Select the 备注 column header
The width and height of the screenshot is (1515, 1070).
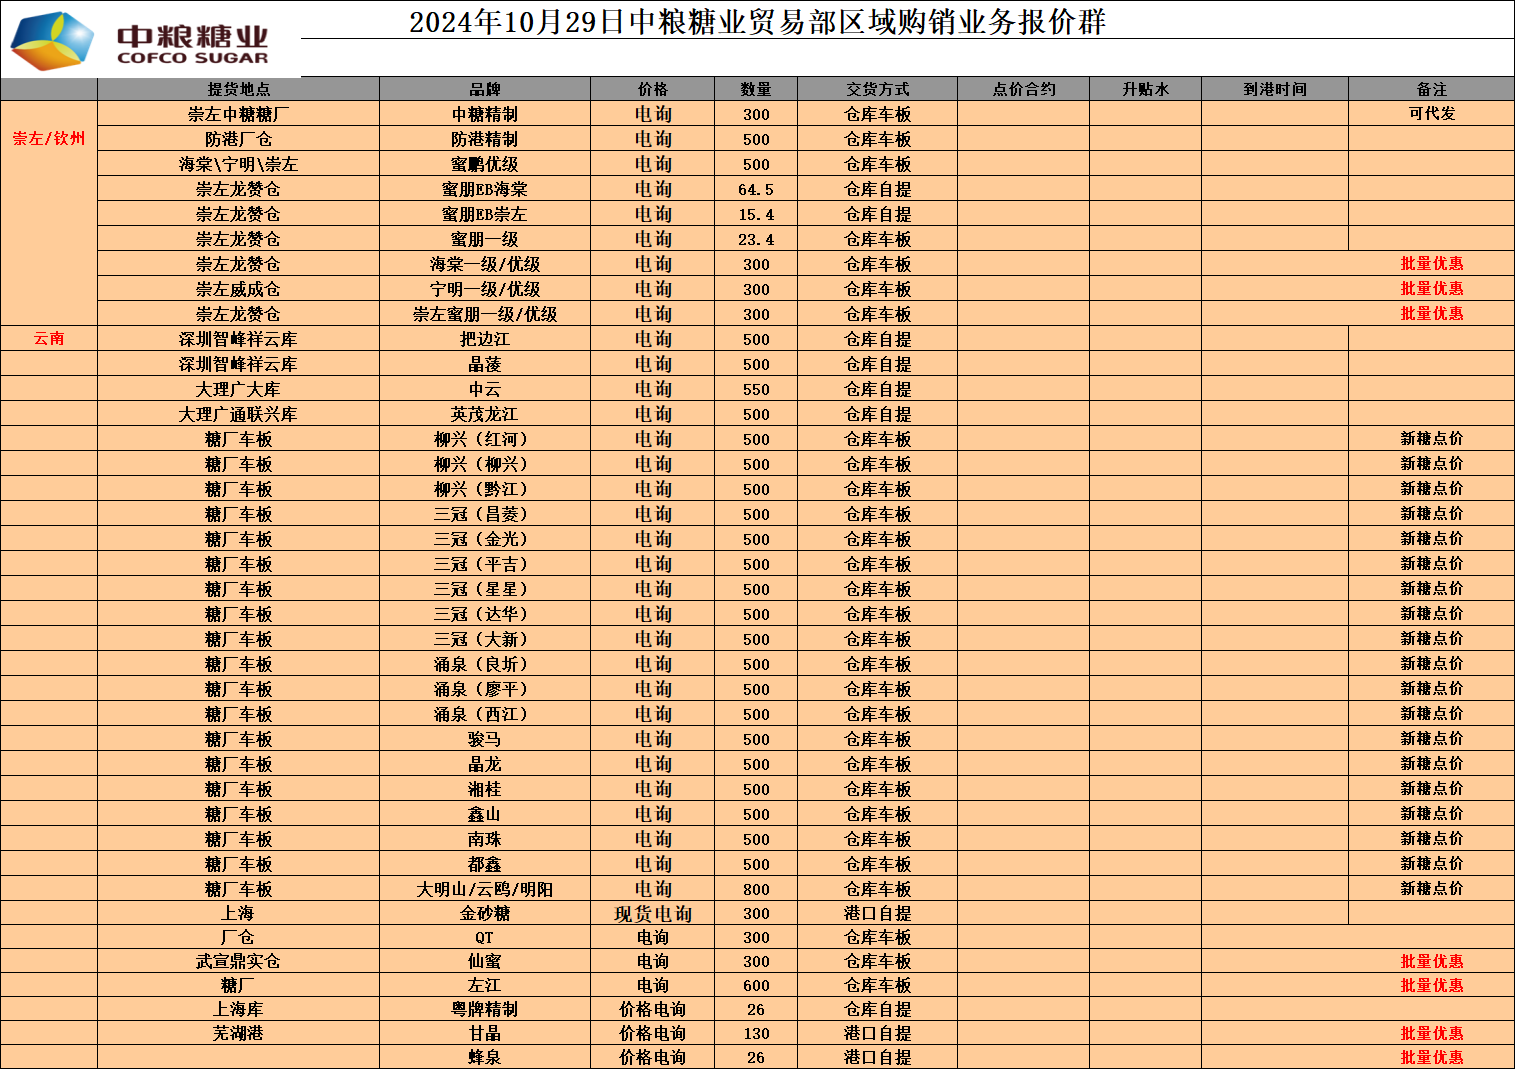1431,89
